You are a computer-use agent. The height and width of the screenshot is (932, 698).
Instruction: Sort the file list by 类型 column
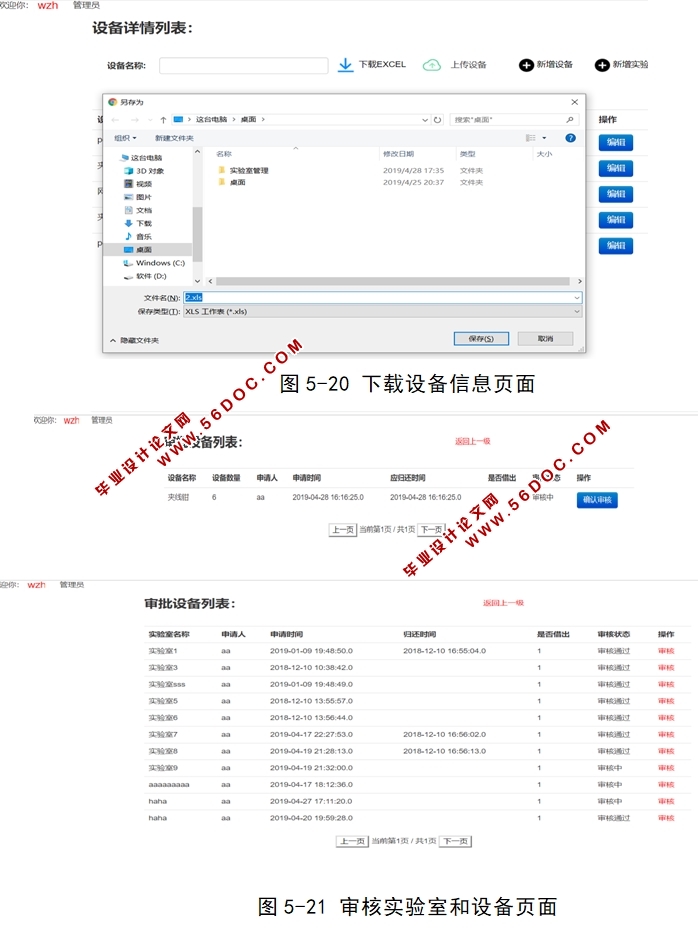click(x=467, y=154)
